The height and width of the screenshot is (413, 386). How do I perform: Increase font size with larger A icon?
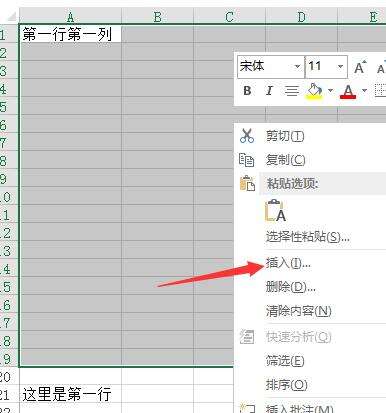pyautogui.click(x=360, y=68)
